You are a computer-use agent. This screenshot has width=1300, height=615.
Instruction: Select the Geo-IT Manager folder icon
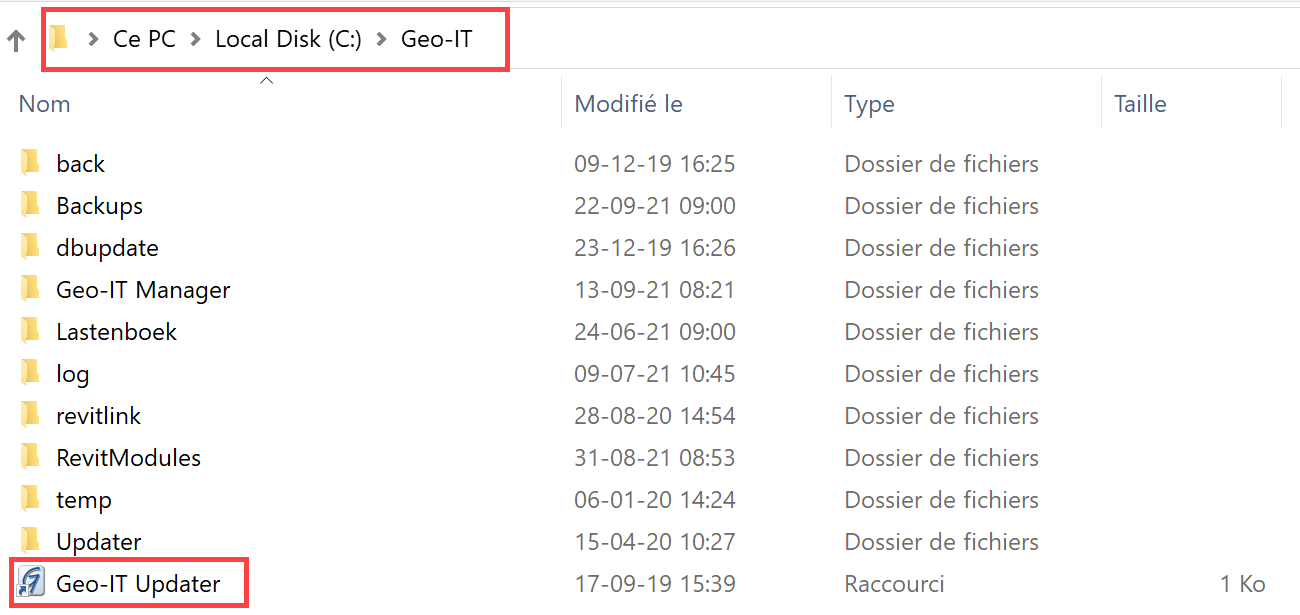point(31,288)
